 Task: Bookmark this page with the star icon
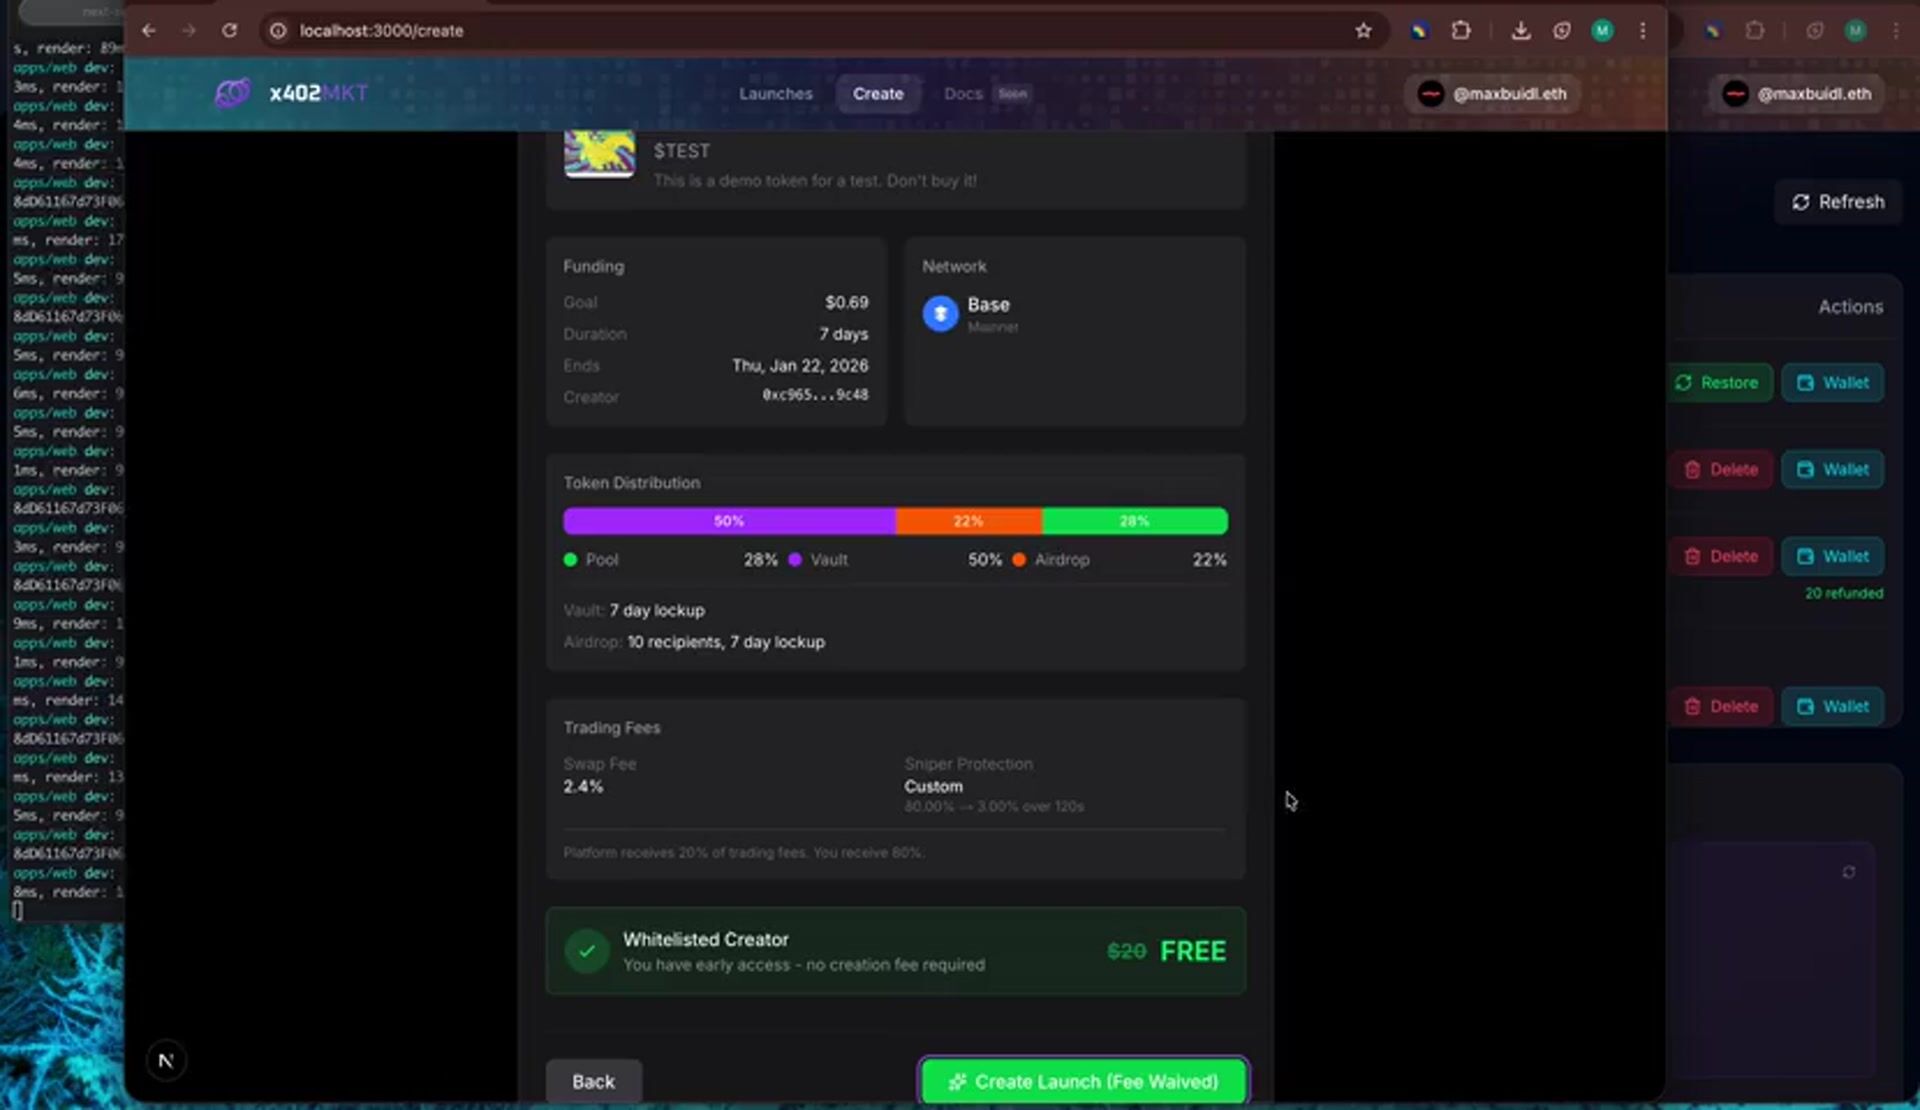pos(1364,31)
